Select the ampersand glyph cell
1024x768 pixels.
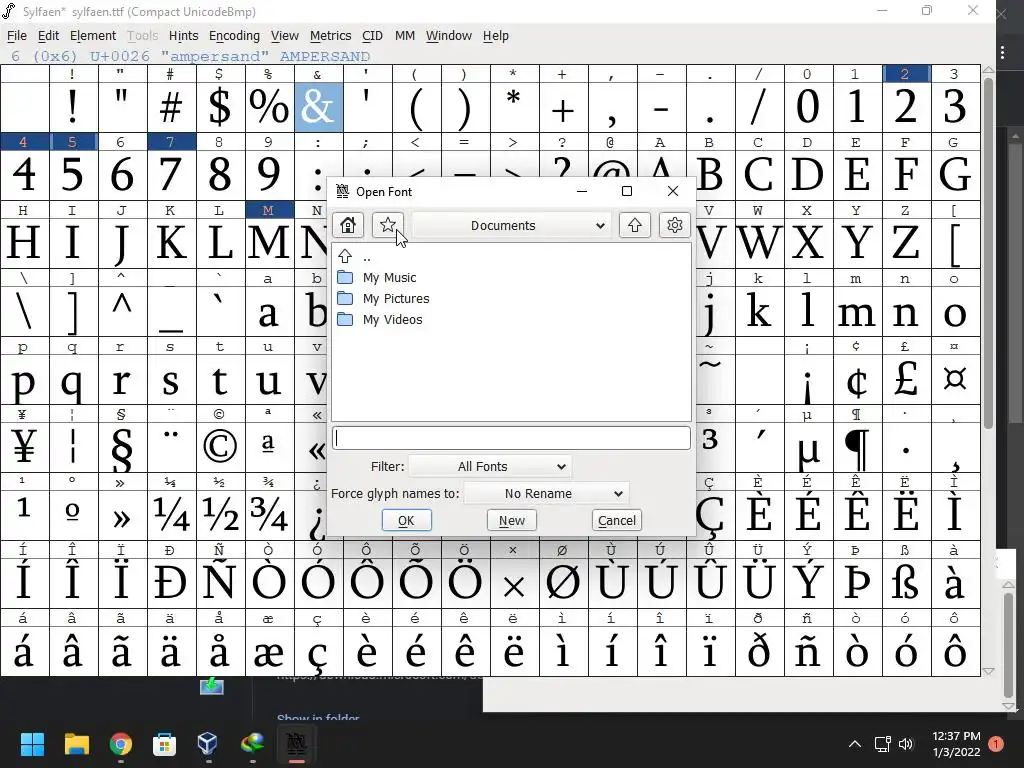(x=318, y=107)
